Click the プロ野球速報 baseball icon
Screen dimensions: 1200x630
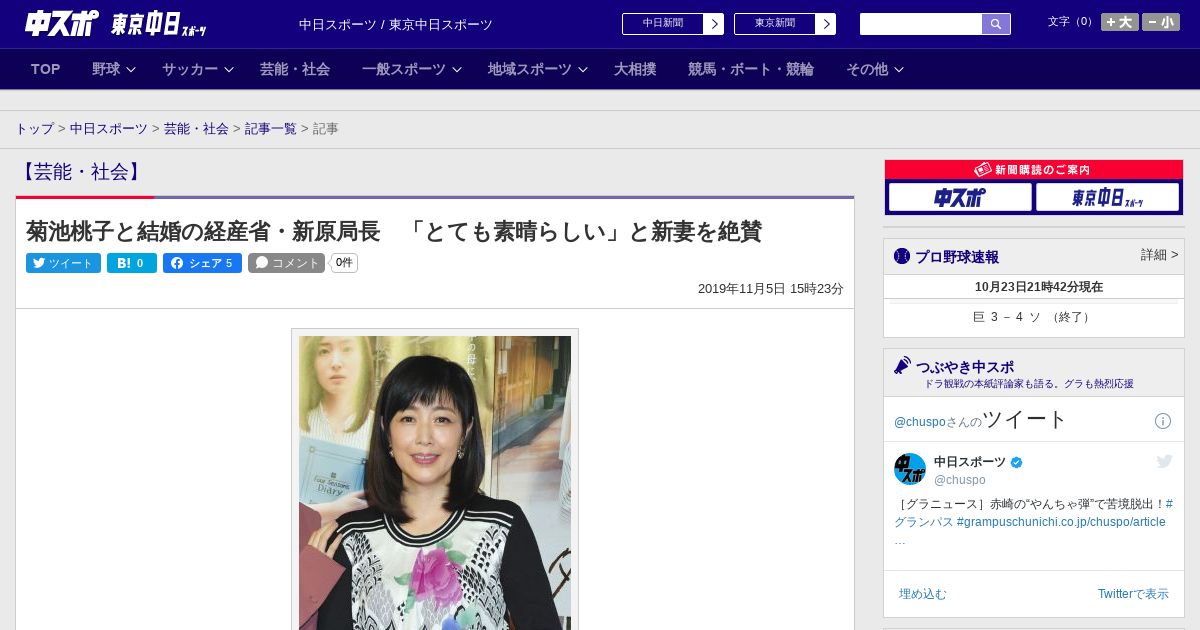tap(902, 256)
